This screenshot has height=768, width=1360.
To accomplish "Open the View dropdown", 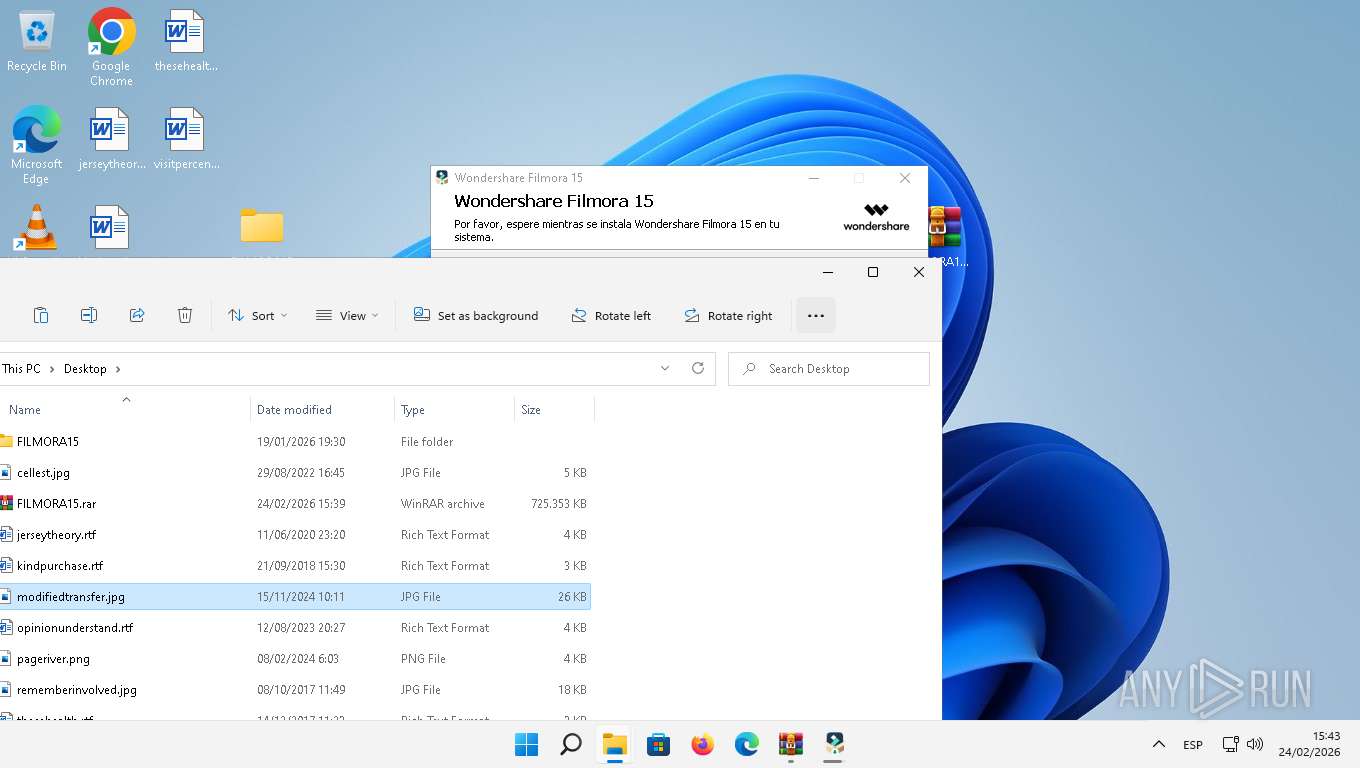I will click(347, 315).
